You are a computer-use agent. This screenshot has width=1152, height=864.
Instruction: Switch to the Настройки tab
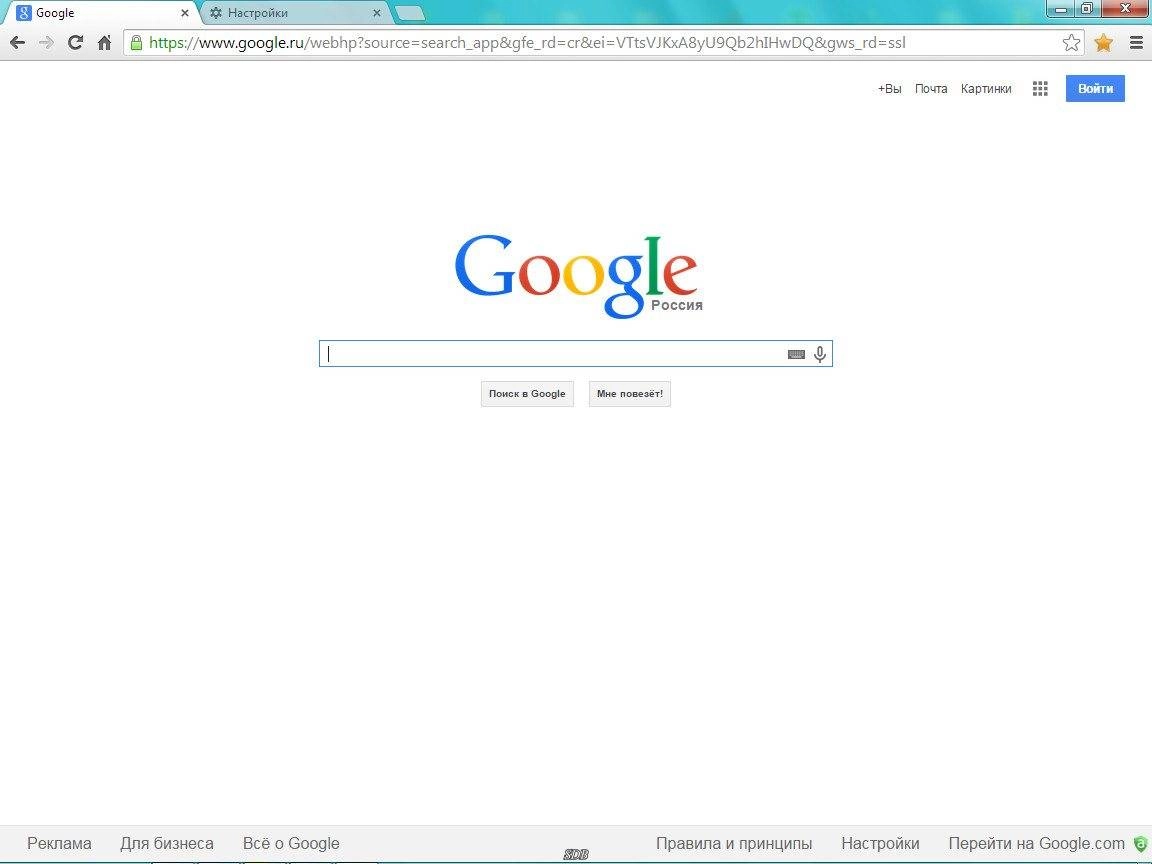294,12
